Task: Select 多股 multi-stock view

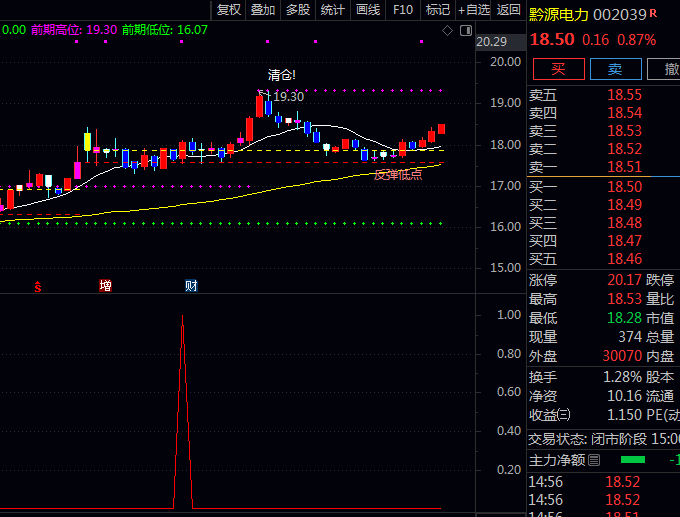Action: coord(298,10)
